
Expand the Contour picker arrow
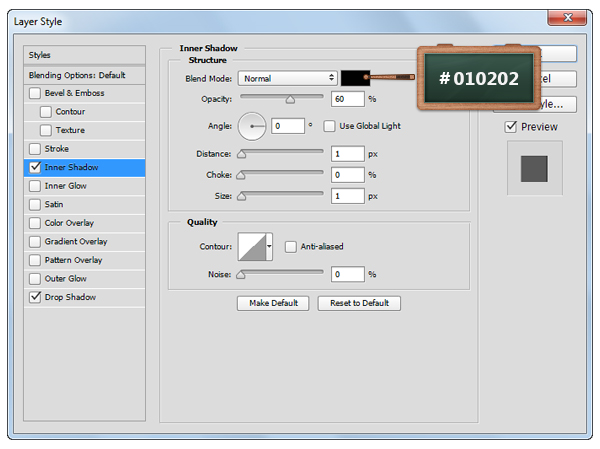point(269,246)
